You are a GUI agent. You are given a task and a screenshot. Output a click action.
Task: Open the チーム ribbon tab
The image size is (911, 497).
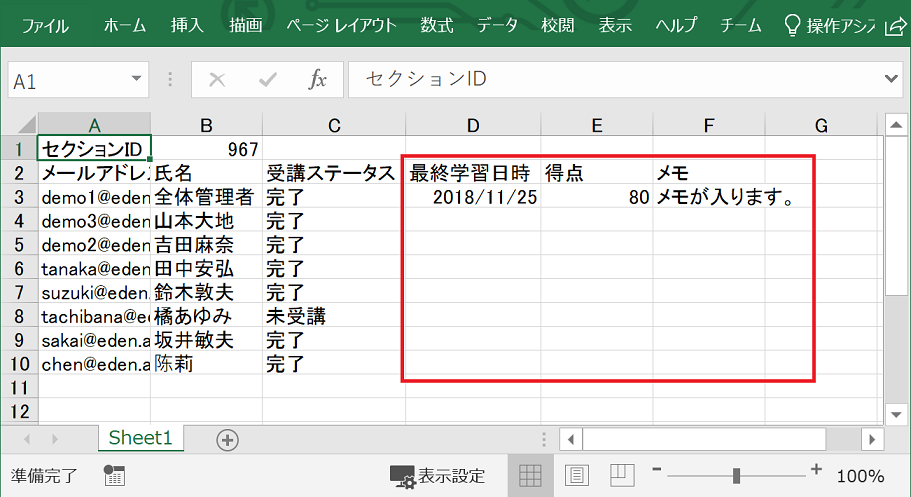pyautogui.click(x=741, y=26)
